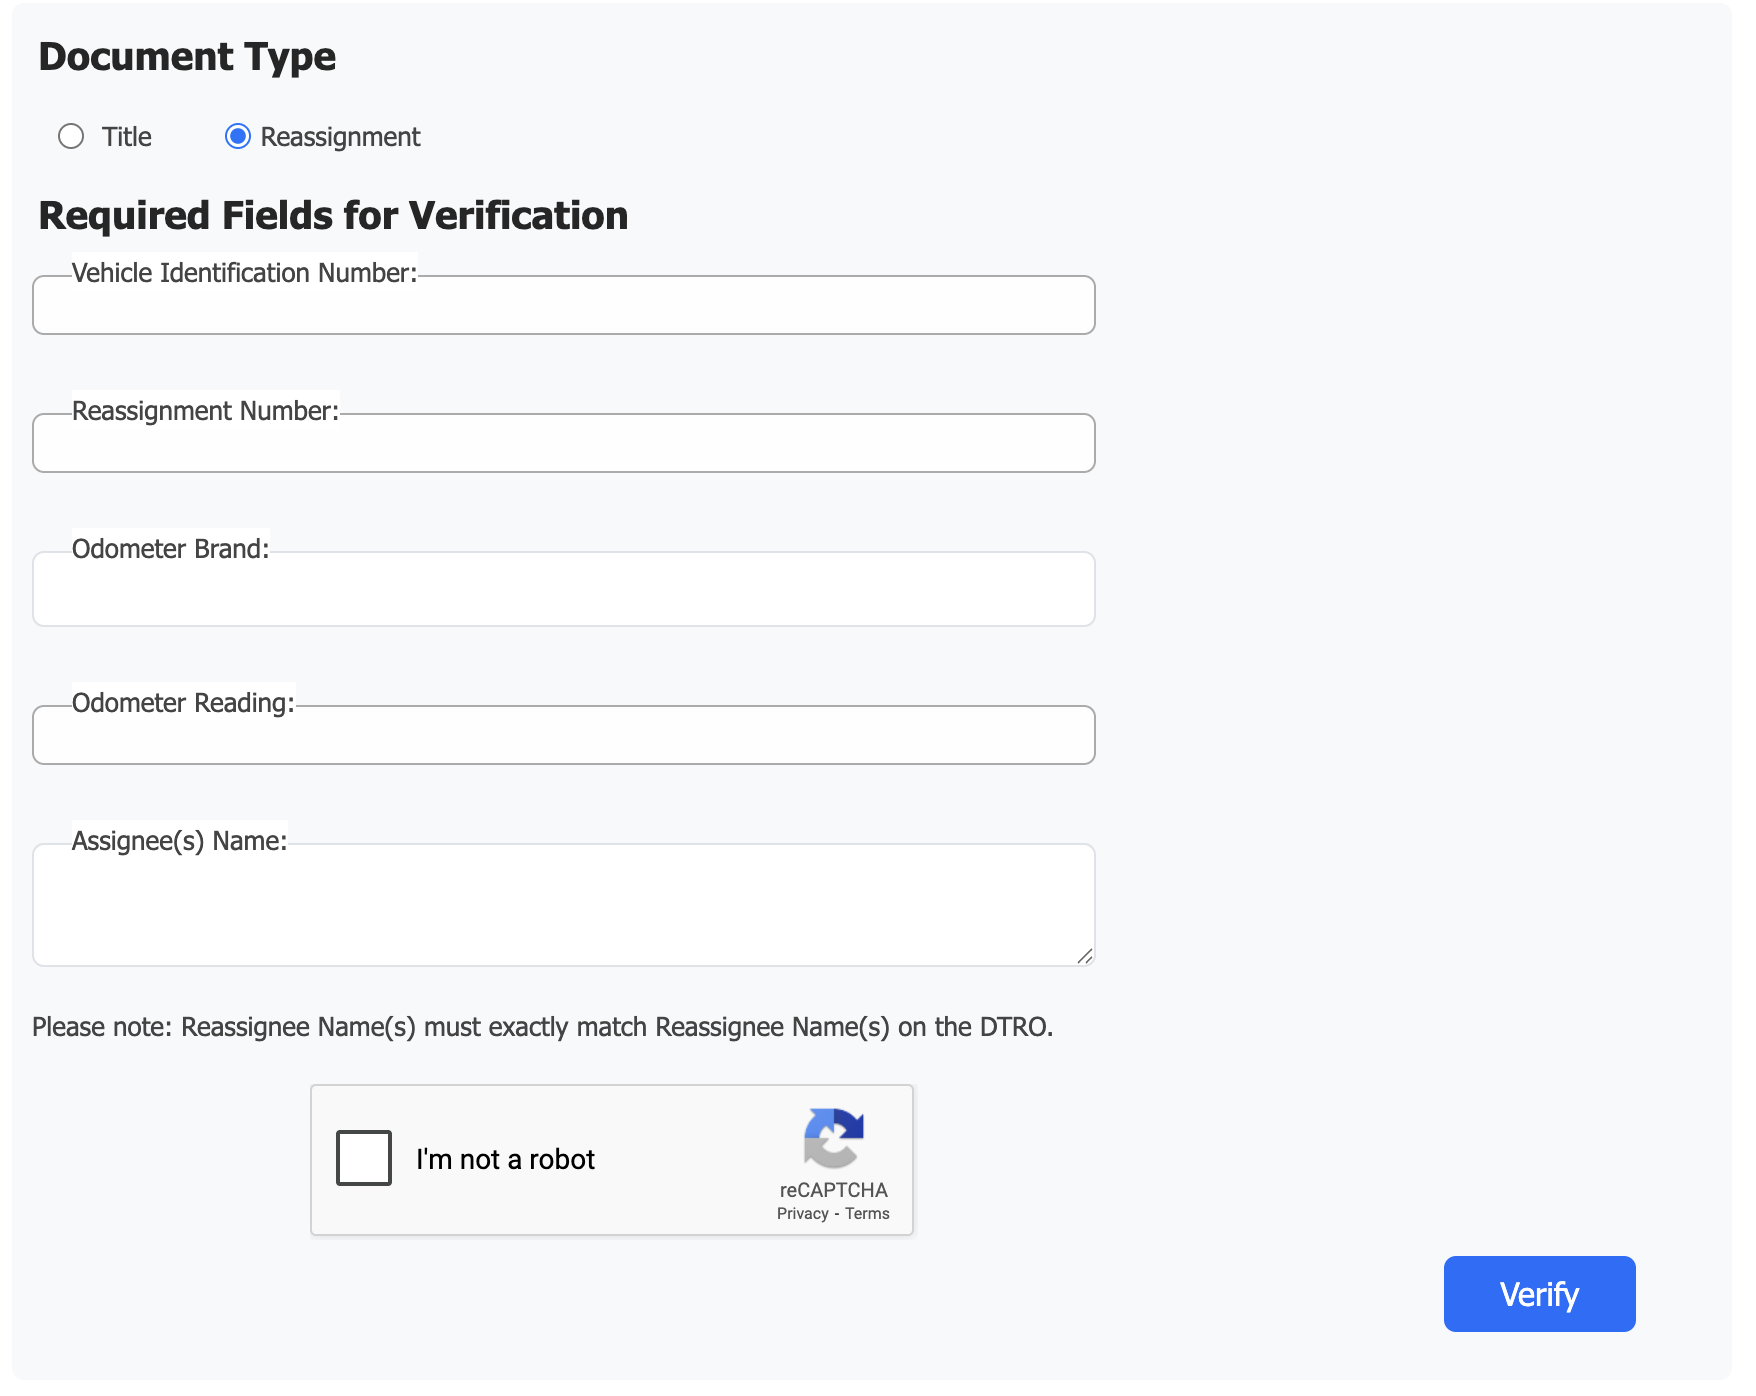Open the reCAPTCHA Terms link

[867, 1214]
